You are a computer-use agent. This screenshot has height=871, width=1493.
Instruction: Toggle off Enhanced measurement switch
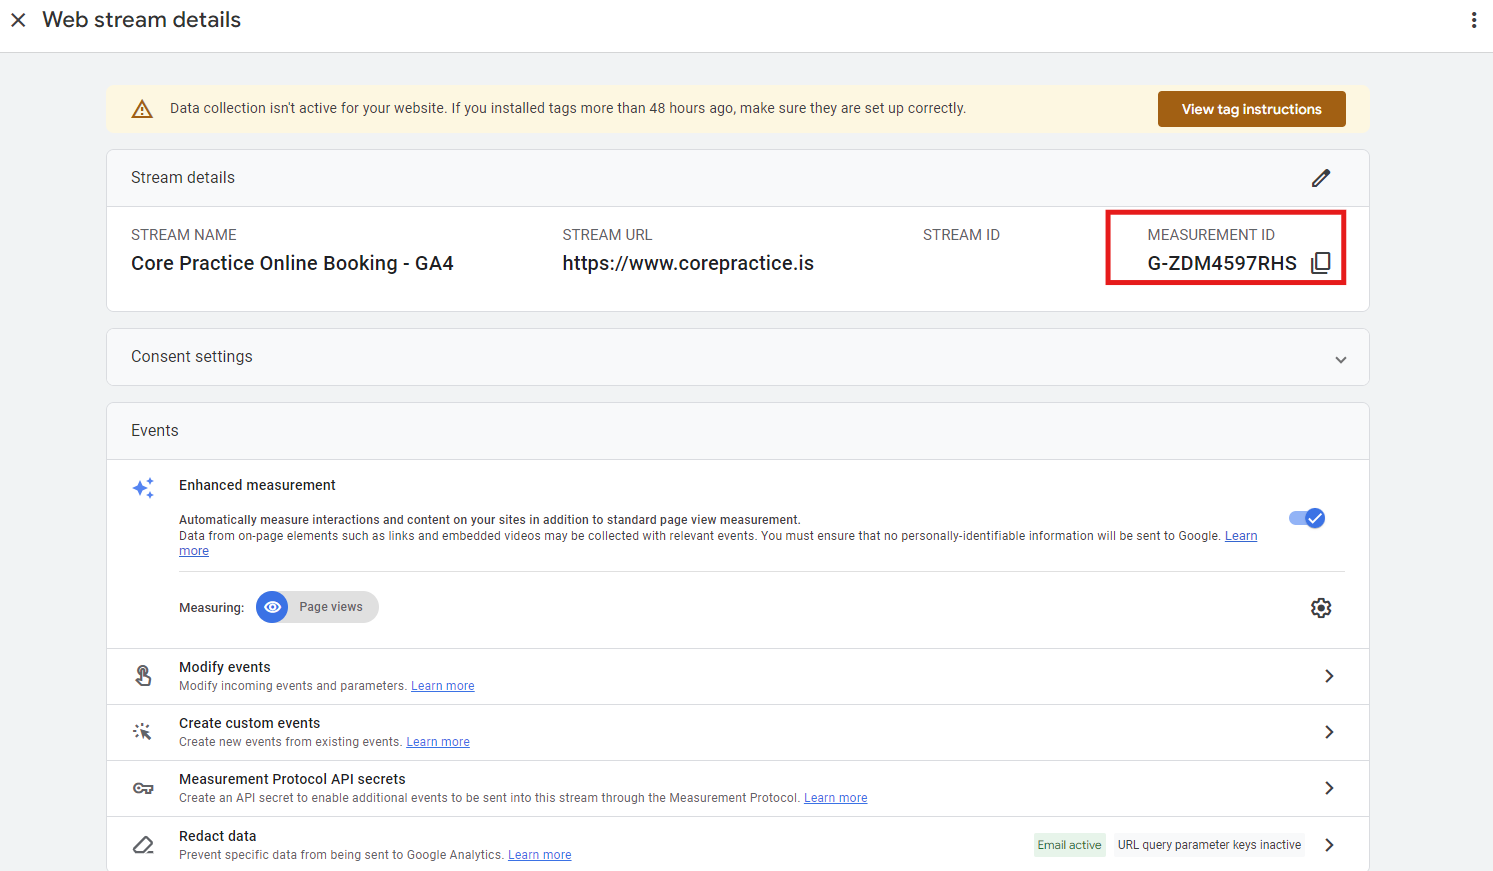tap(1307, 518)
